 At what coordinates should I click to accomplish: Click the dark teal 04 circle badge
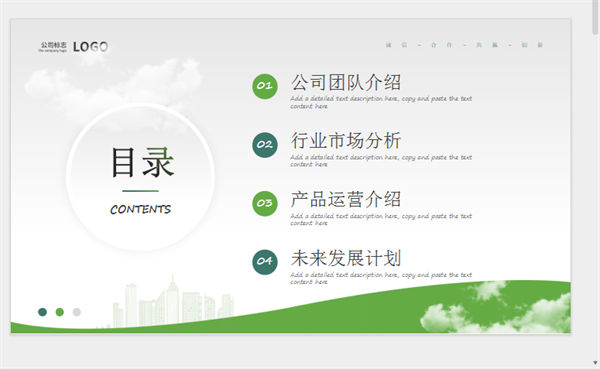[x=265, y=262]
